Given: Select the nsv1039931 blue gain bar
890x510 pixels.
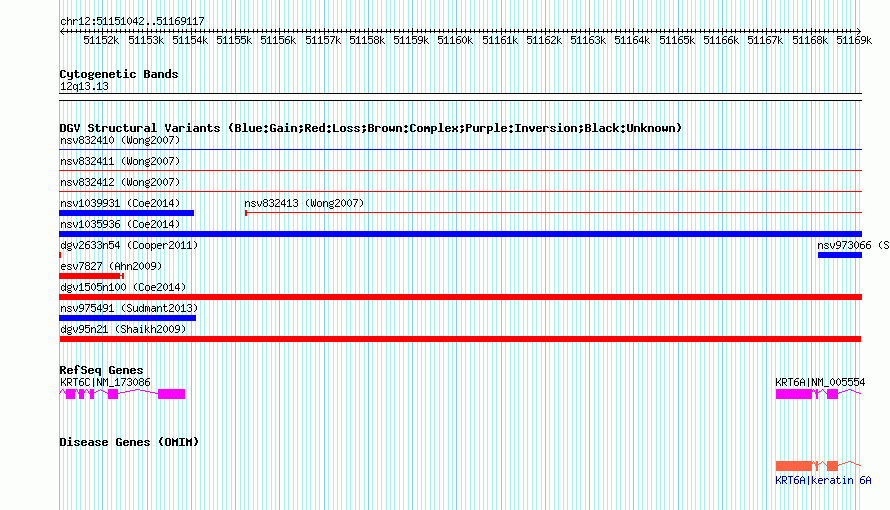Looking at the screenshot, I should 127,213.
